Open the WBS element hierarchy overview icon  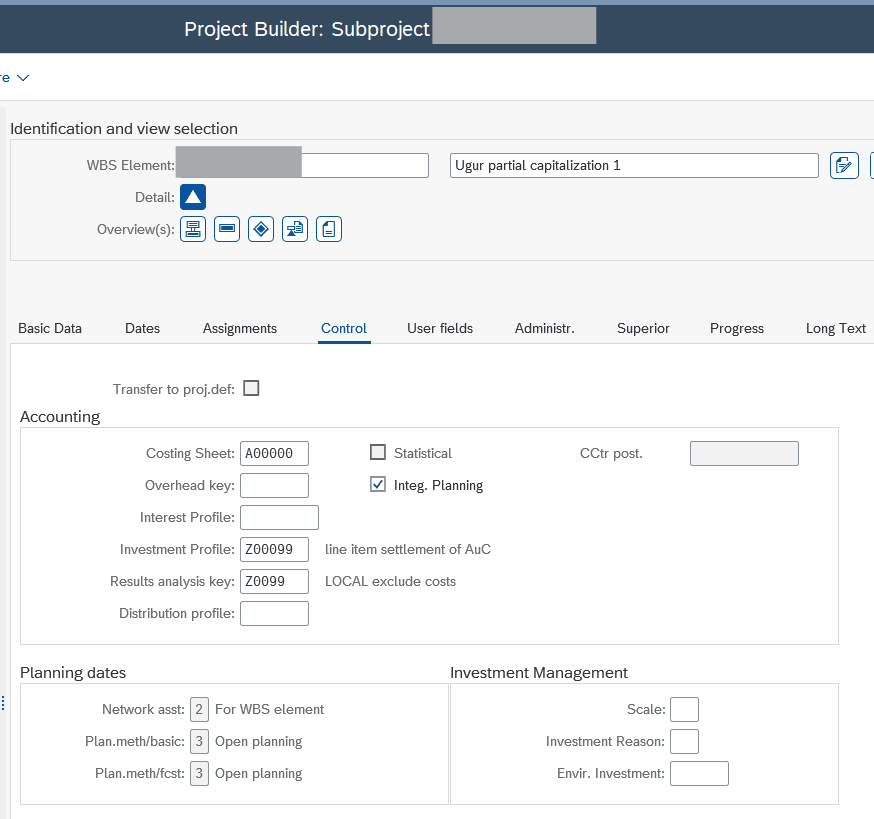pyautogui.click(x=193, y=229)
